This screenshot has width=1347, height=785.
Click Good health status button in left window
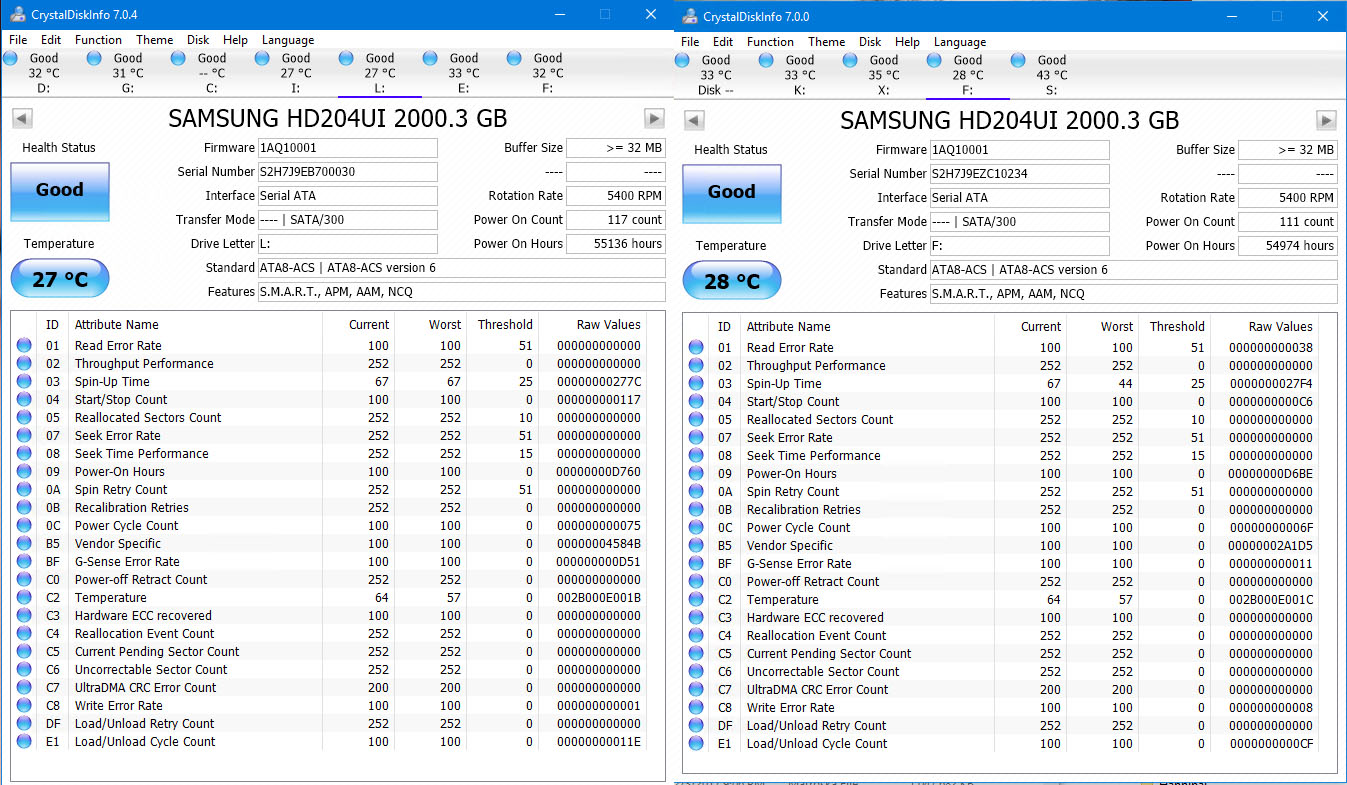coord(60,190)
